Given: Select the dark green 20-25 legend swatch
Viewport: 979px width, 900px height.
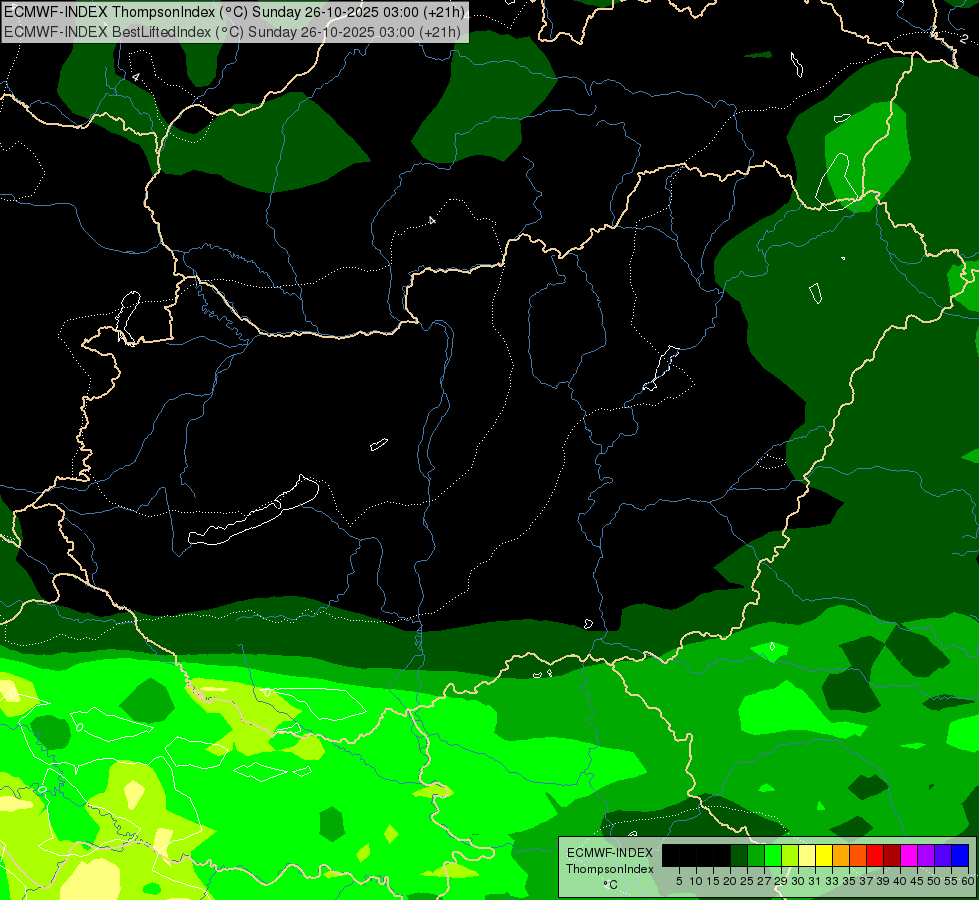Looking at the screenshot, I should tap(739, 855).
